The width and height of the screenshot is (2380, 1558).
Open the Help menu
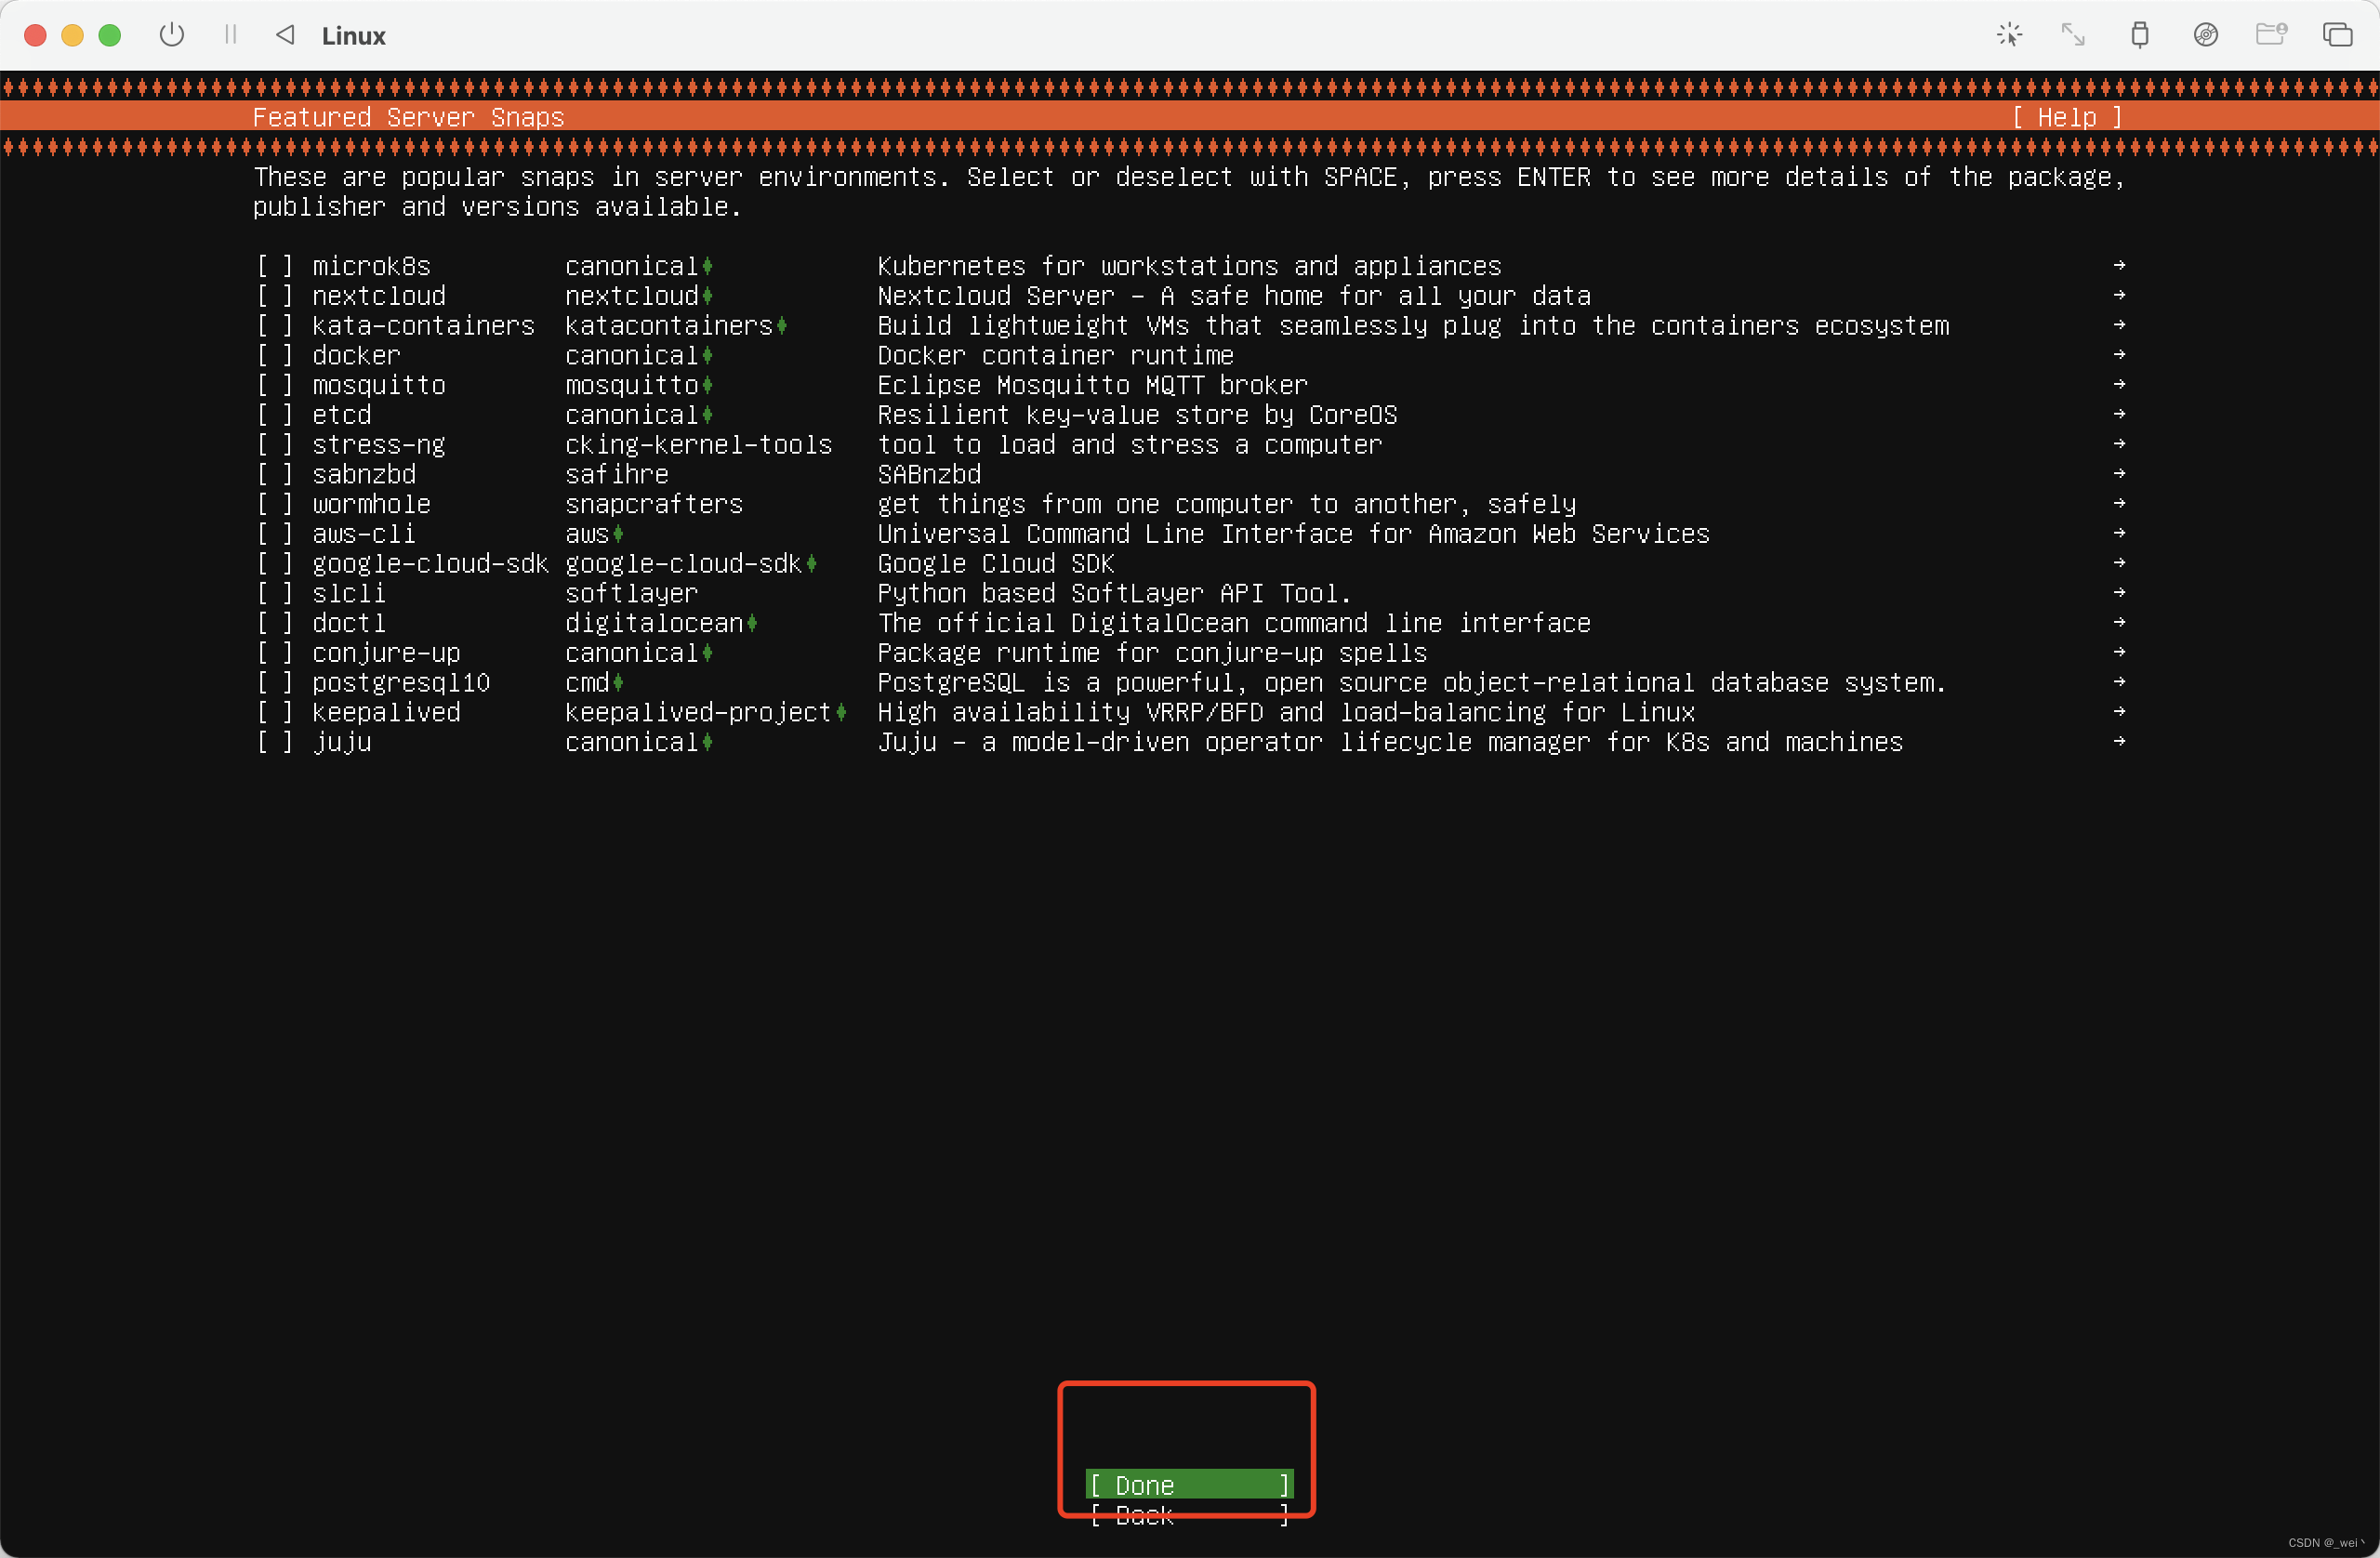(2066, 117)
